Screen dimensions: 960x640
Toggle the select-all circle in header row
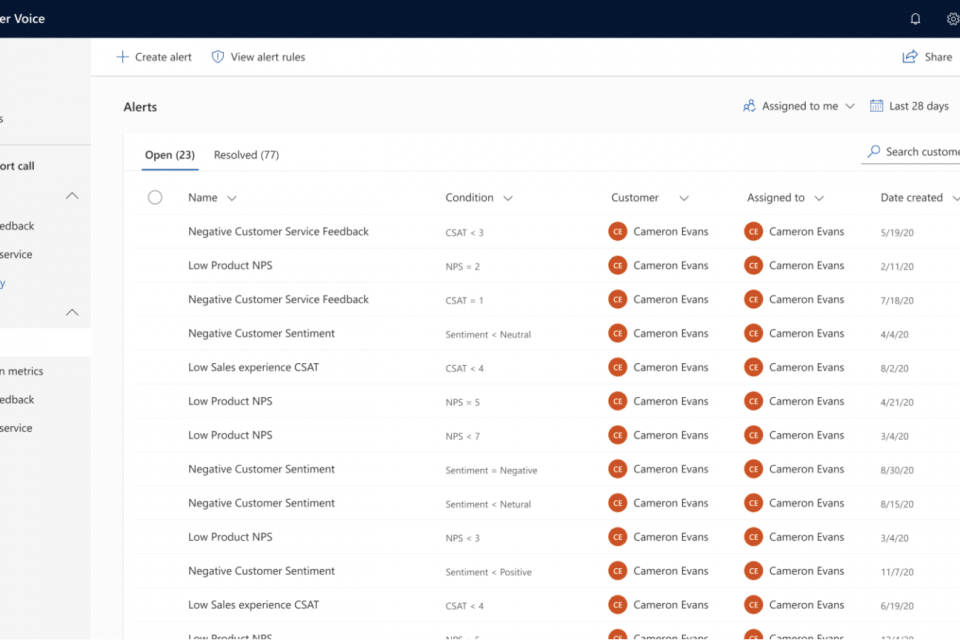point(155,198)
